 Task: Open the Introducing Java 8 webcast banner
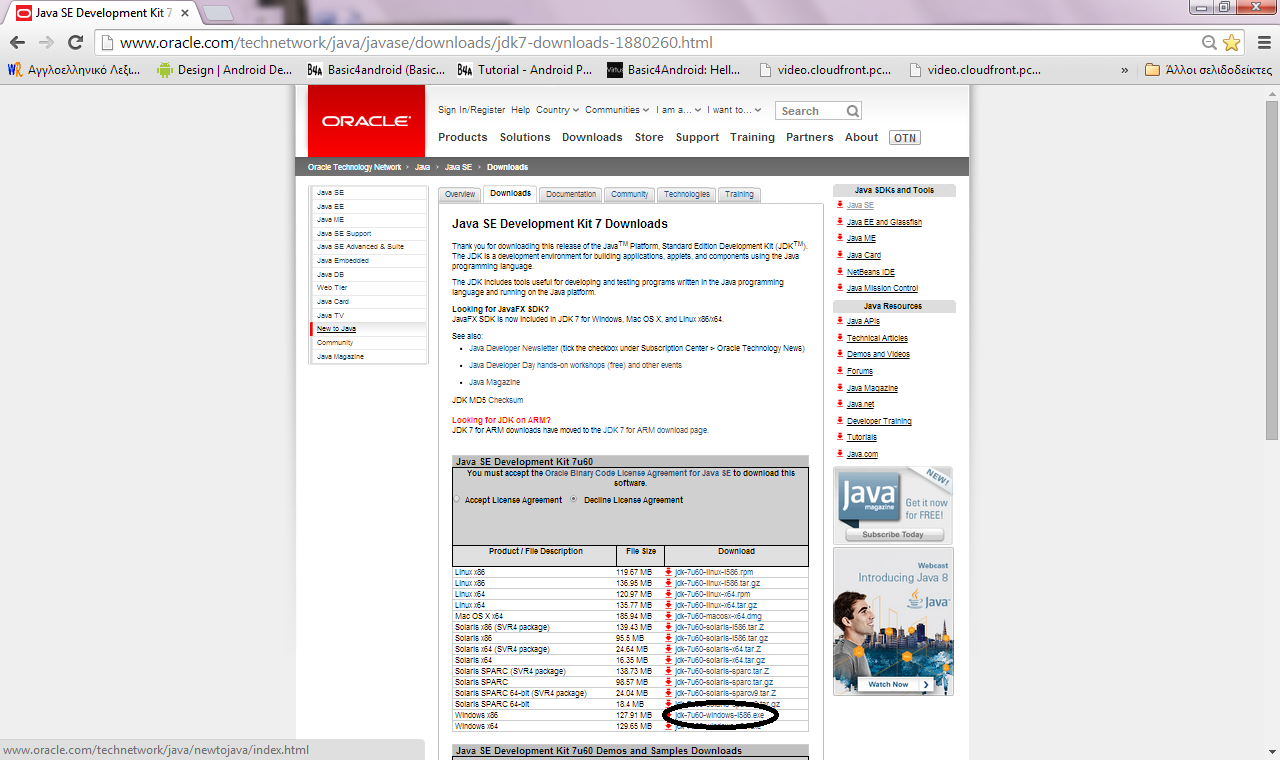893,621
